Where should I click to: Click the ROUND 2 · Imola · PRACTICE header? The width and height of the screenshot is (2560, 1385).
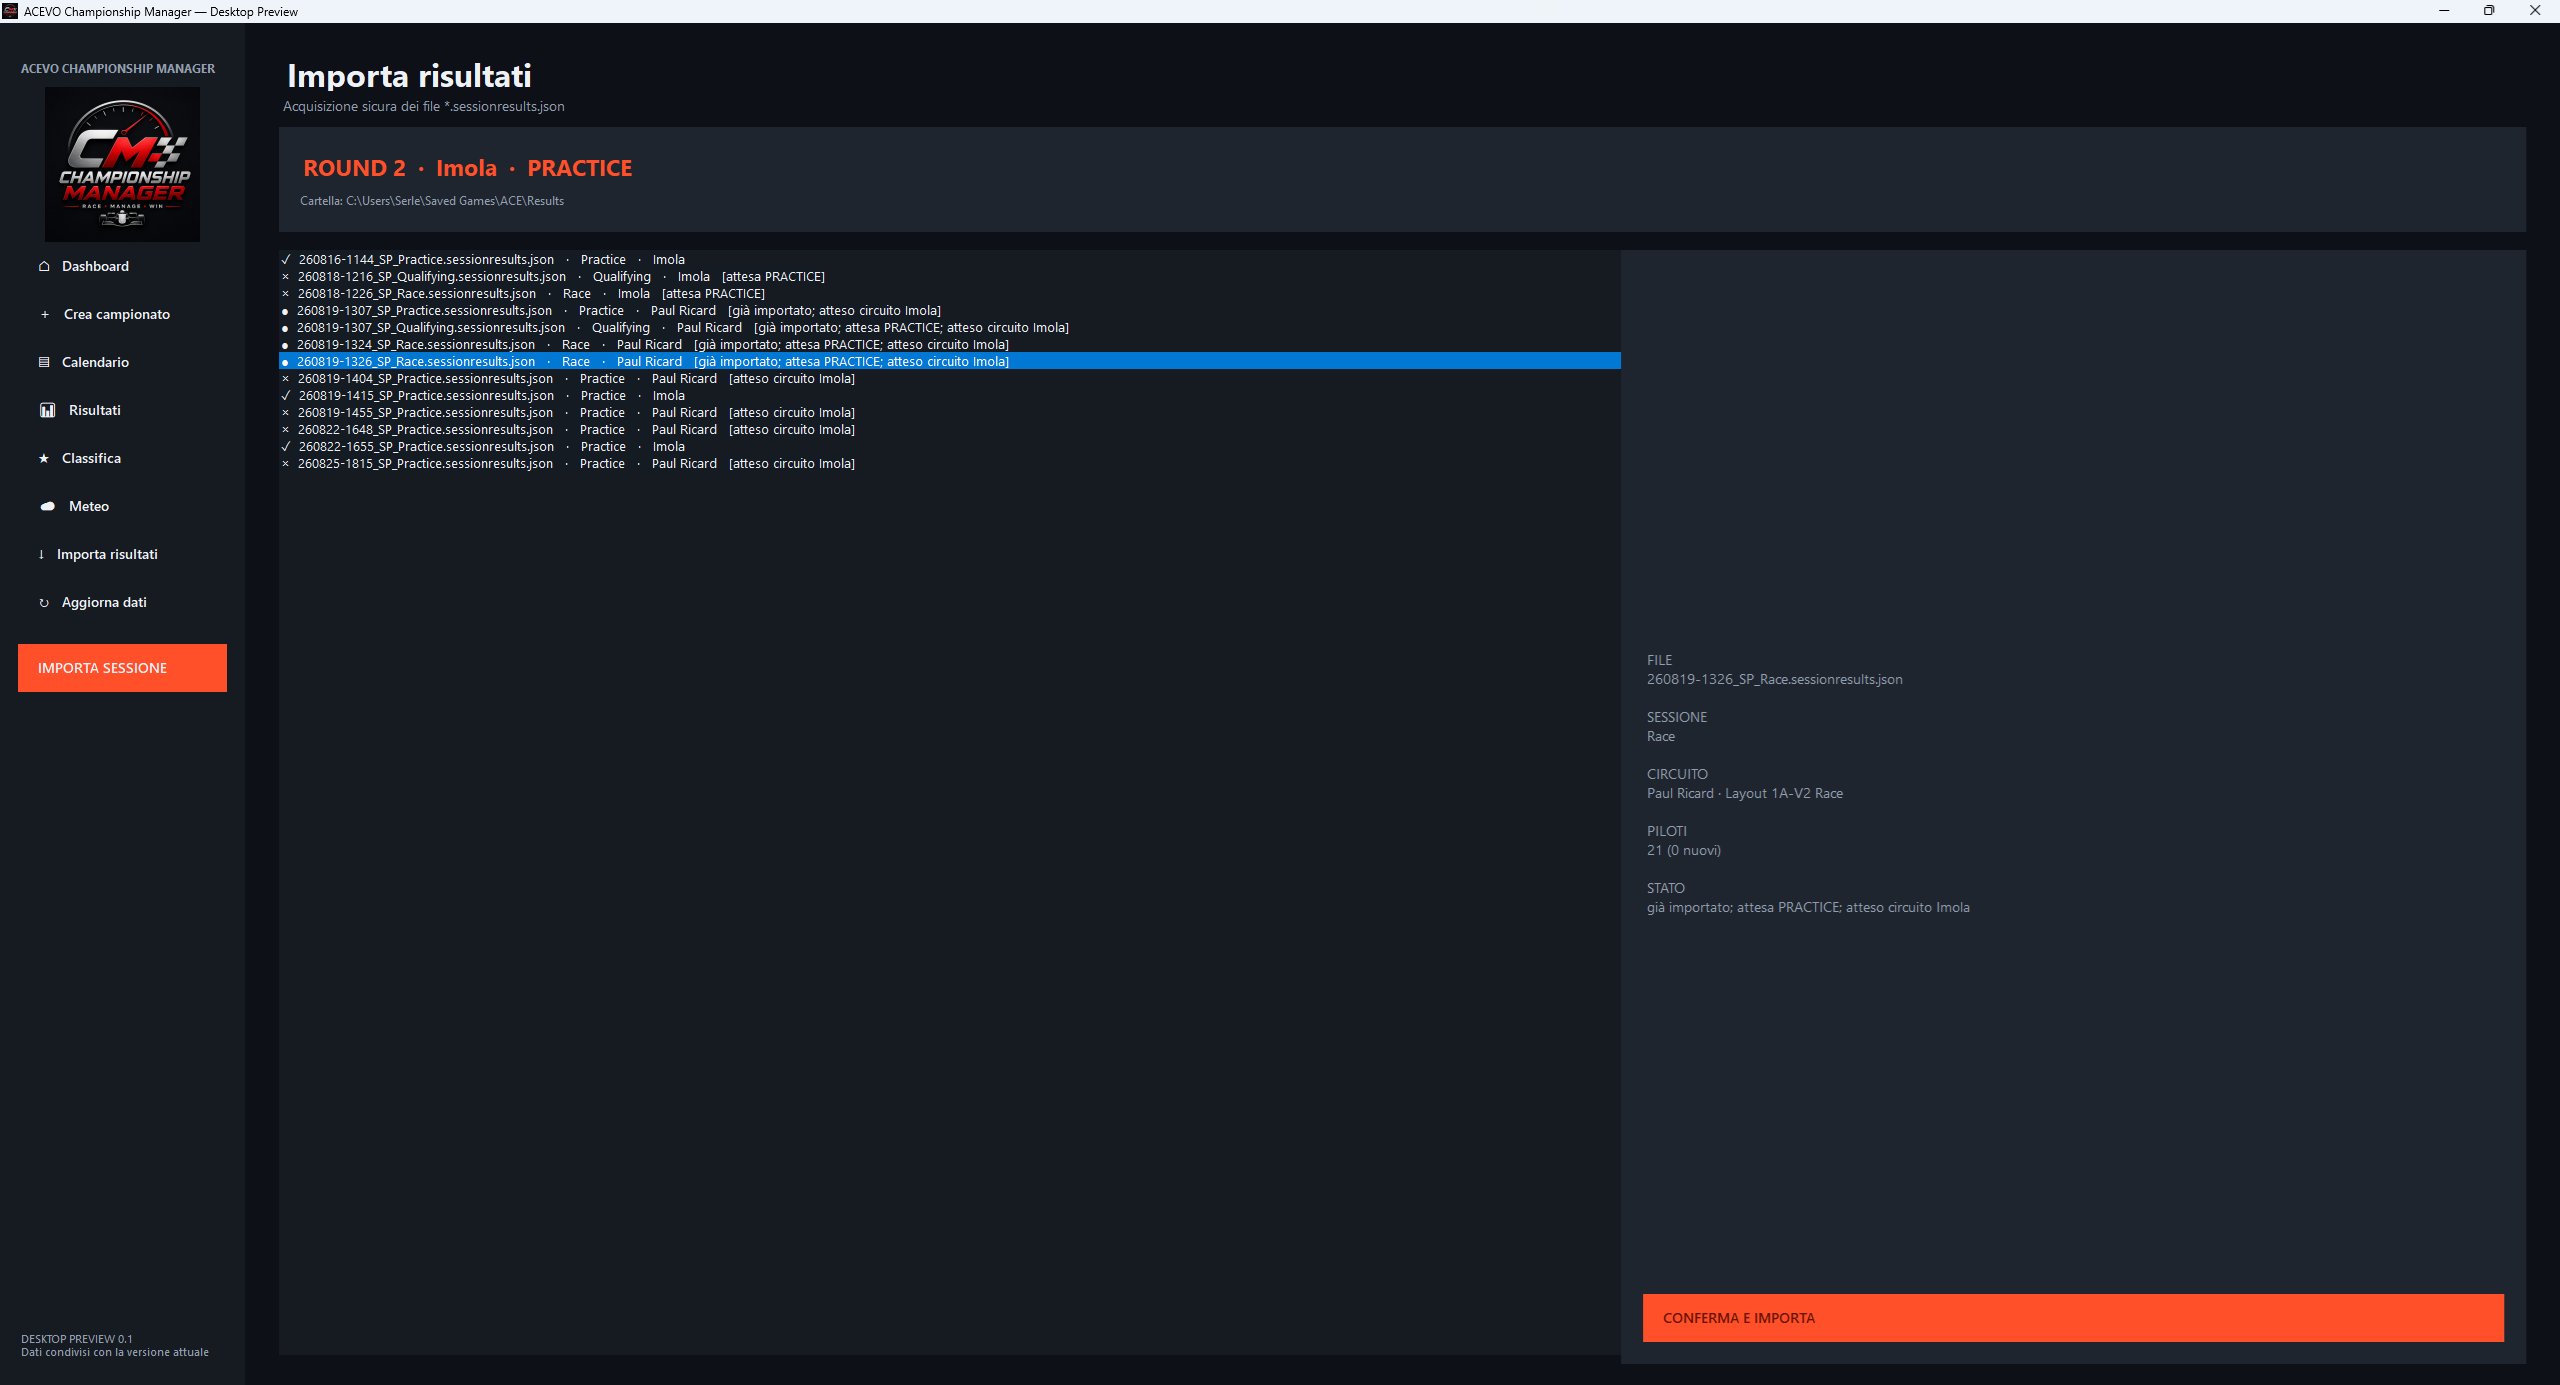click(x=468, y=168)
